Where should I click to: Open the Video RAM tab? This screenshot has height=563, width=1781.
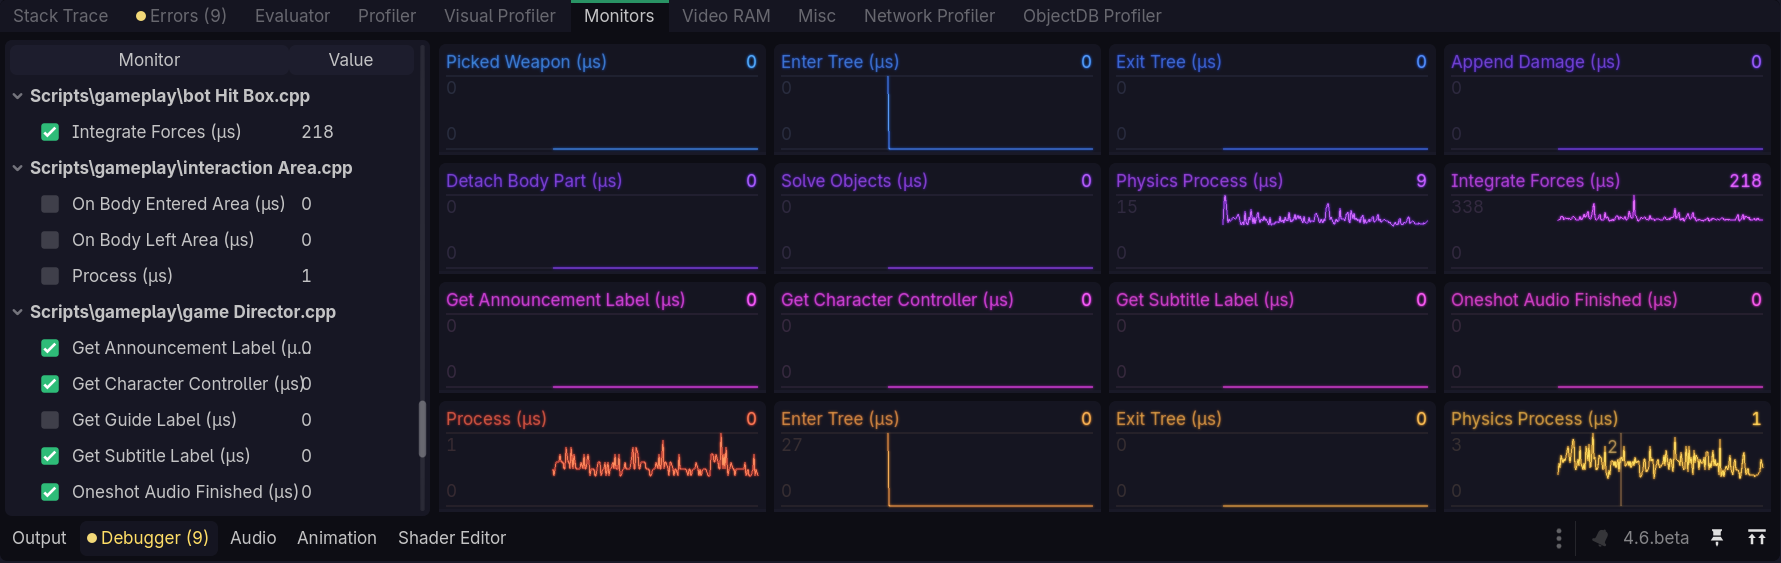pyautogui.click(x=726, y=16)
